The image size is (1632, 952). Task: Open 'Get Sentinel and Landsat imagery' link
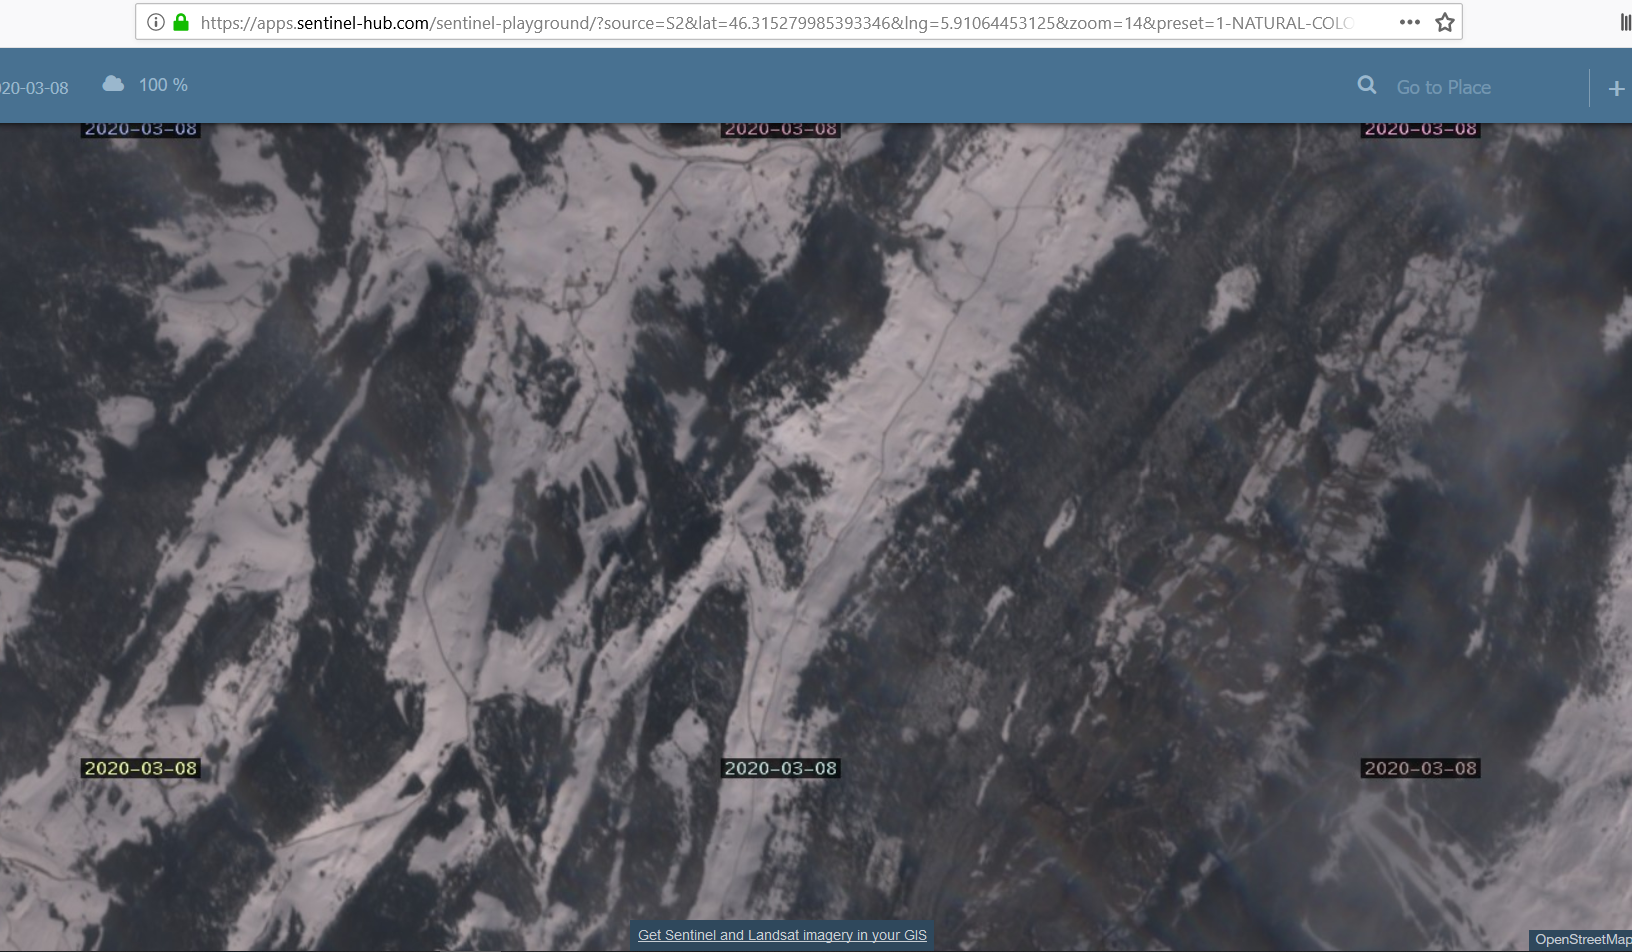[x=782, y=935]
